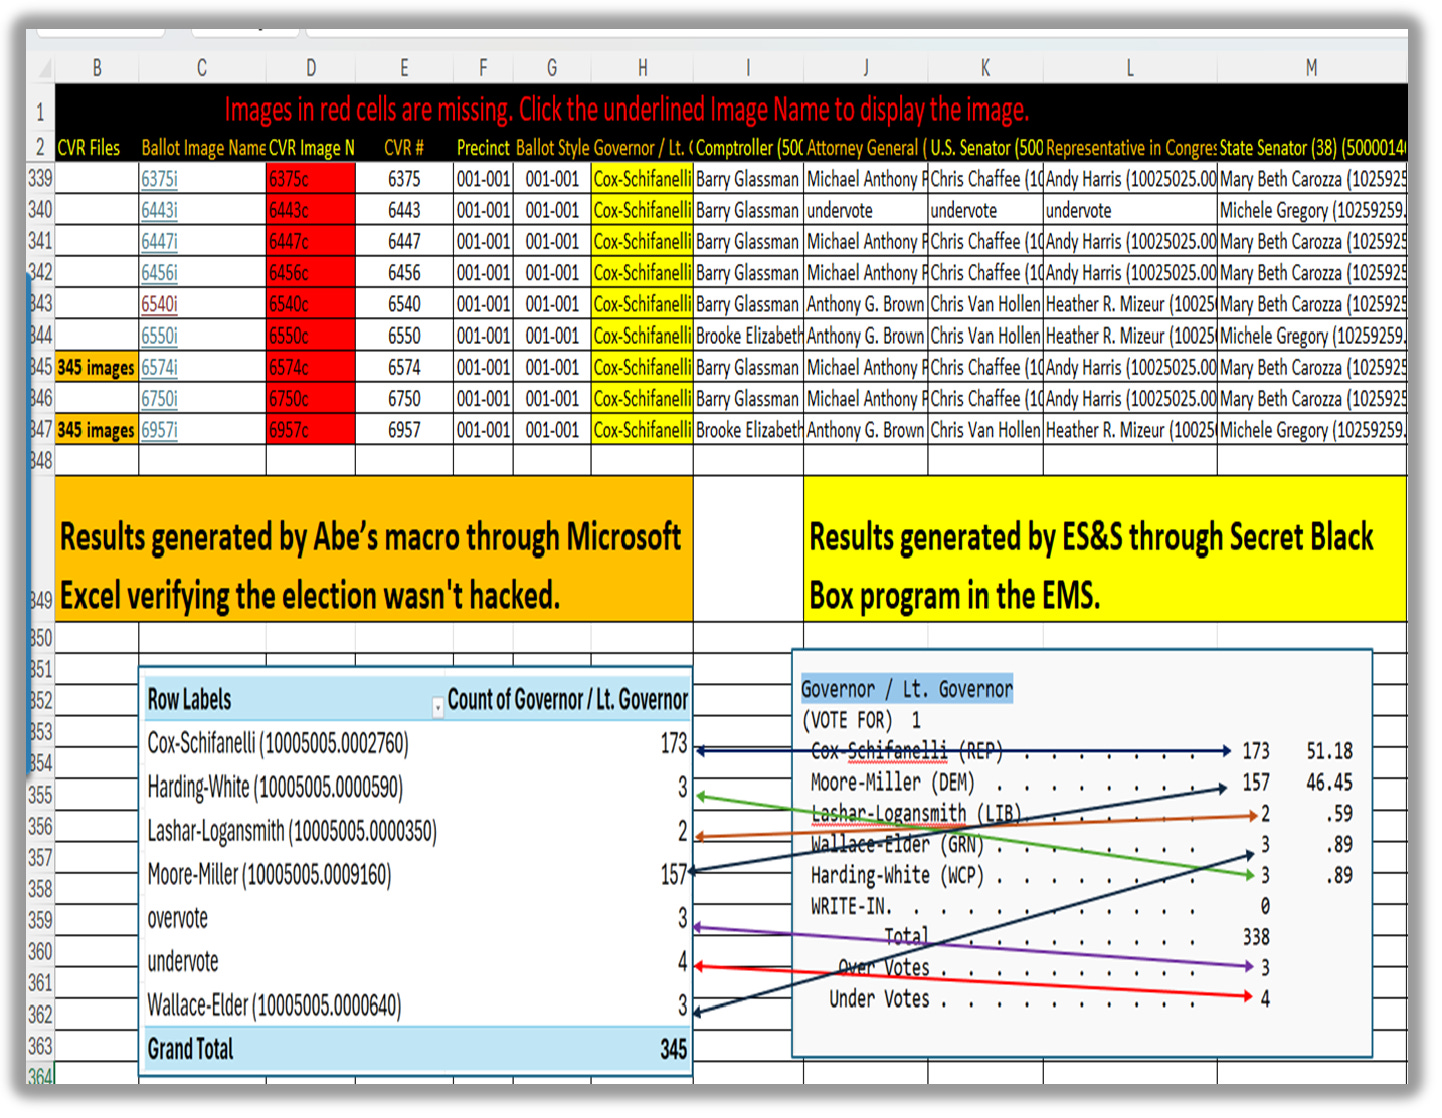
Task: Select column B header
Action: tap(97, 68)
